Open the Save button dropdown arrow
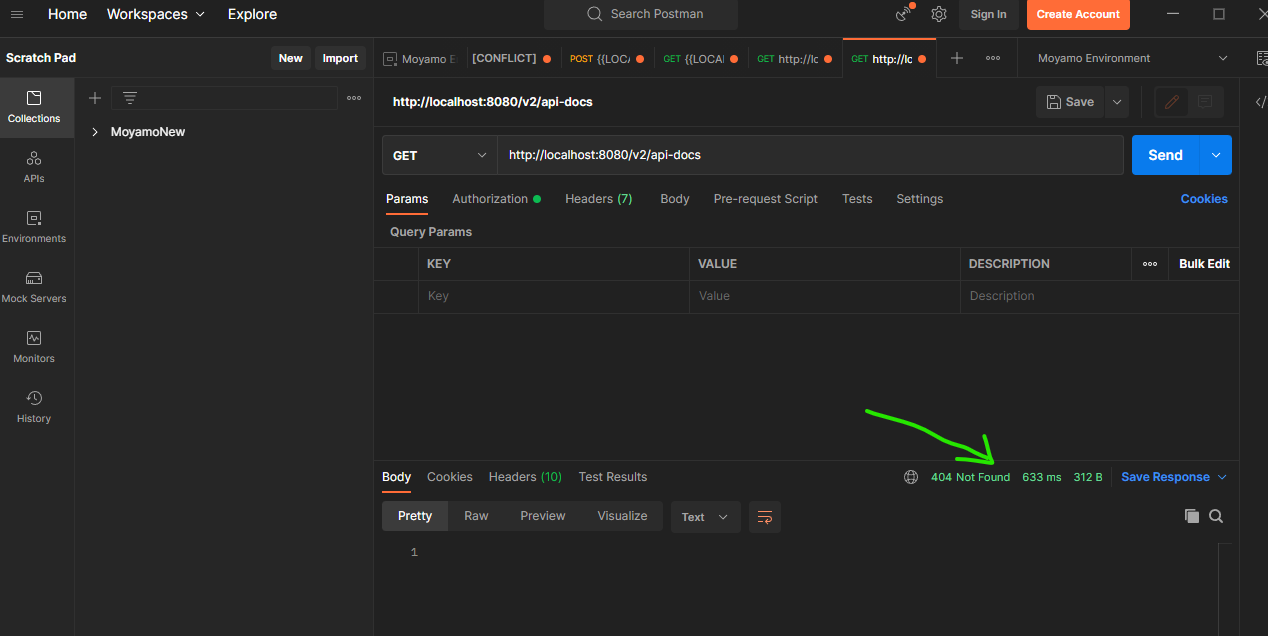 (1117, 102)
